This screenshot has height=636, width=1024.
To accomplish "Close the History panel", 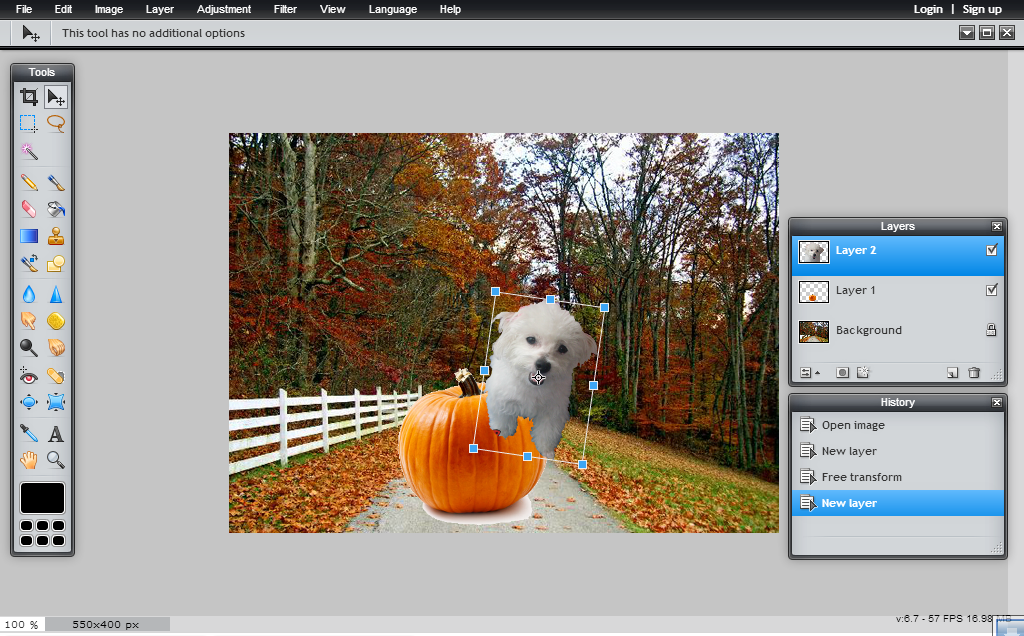I will coord(997,403).
